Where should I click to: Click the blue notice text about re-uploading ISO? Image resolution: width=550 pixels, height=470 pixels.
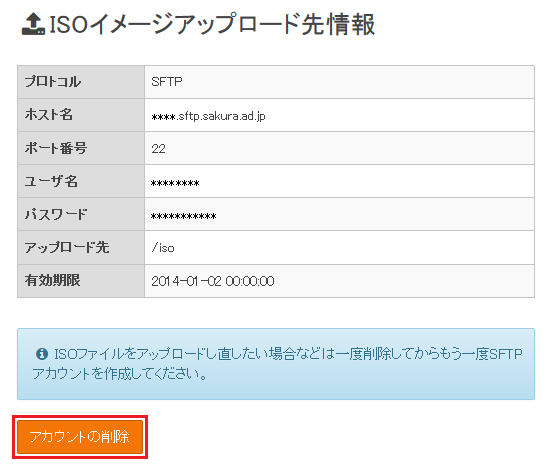click(x=277, y=364)
